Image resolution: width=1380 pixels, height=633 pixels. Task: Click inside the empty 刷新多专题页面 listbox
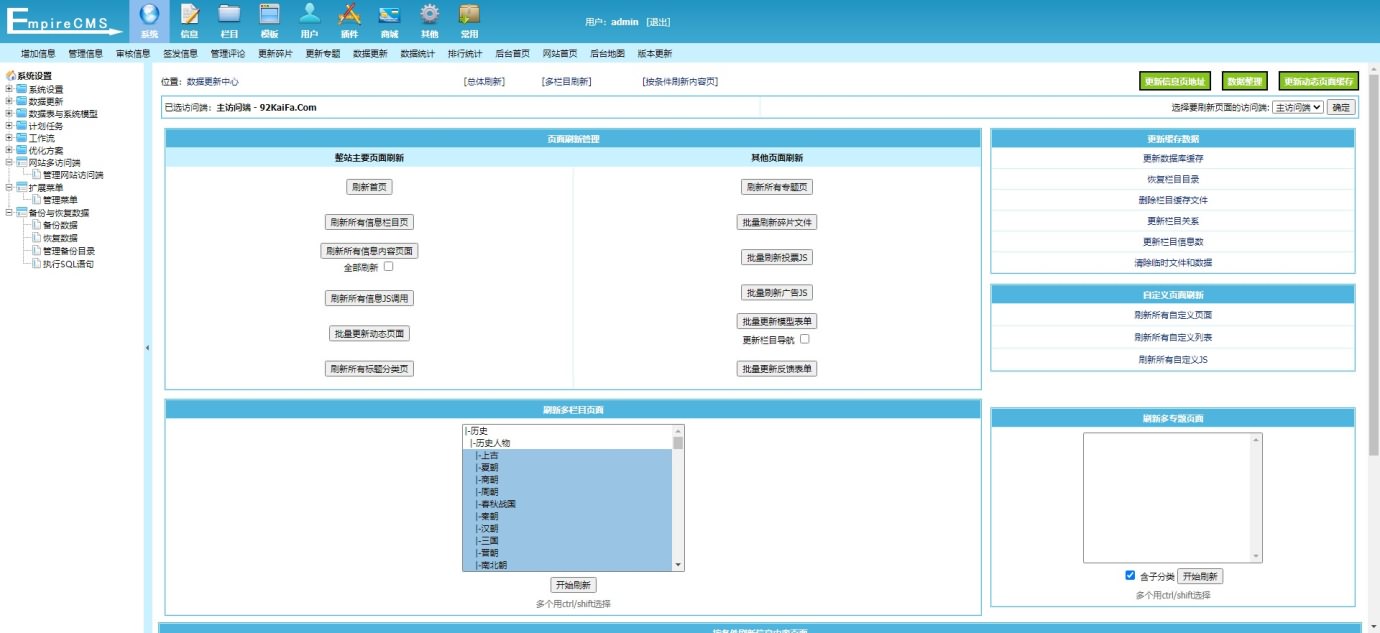[x=1167, y=498]
